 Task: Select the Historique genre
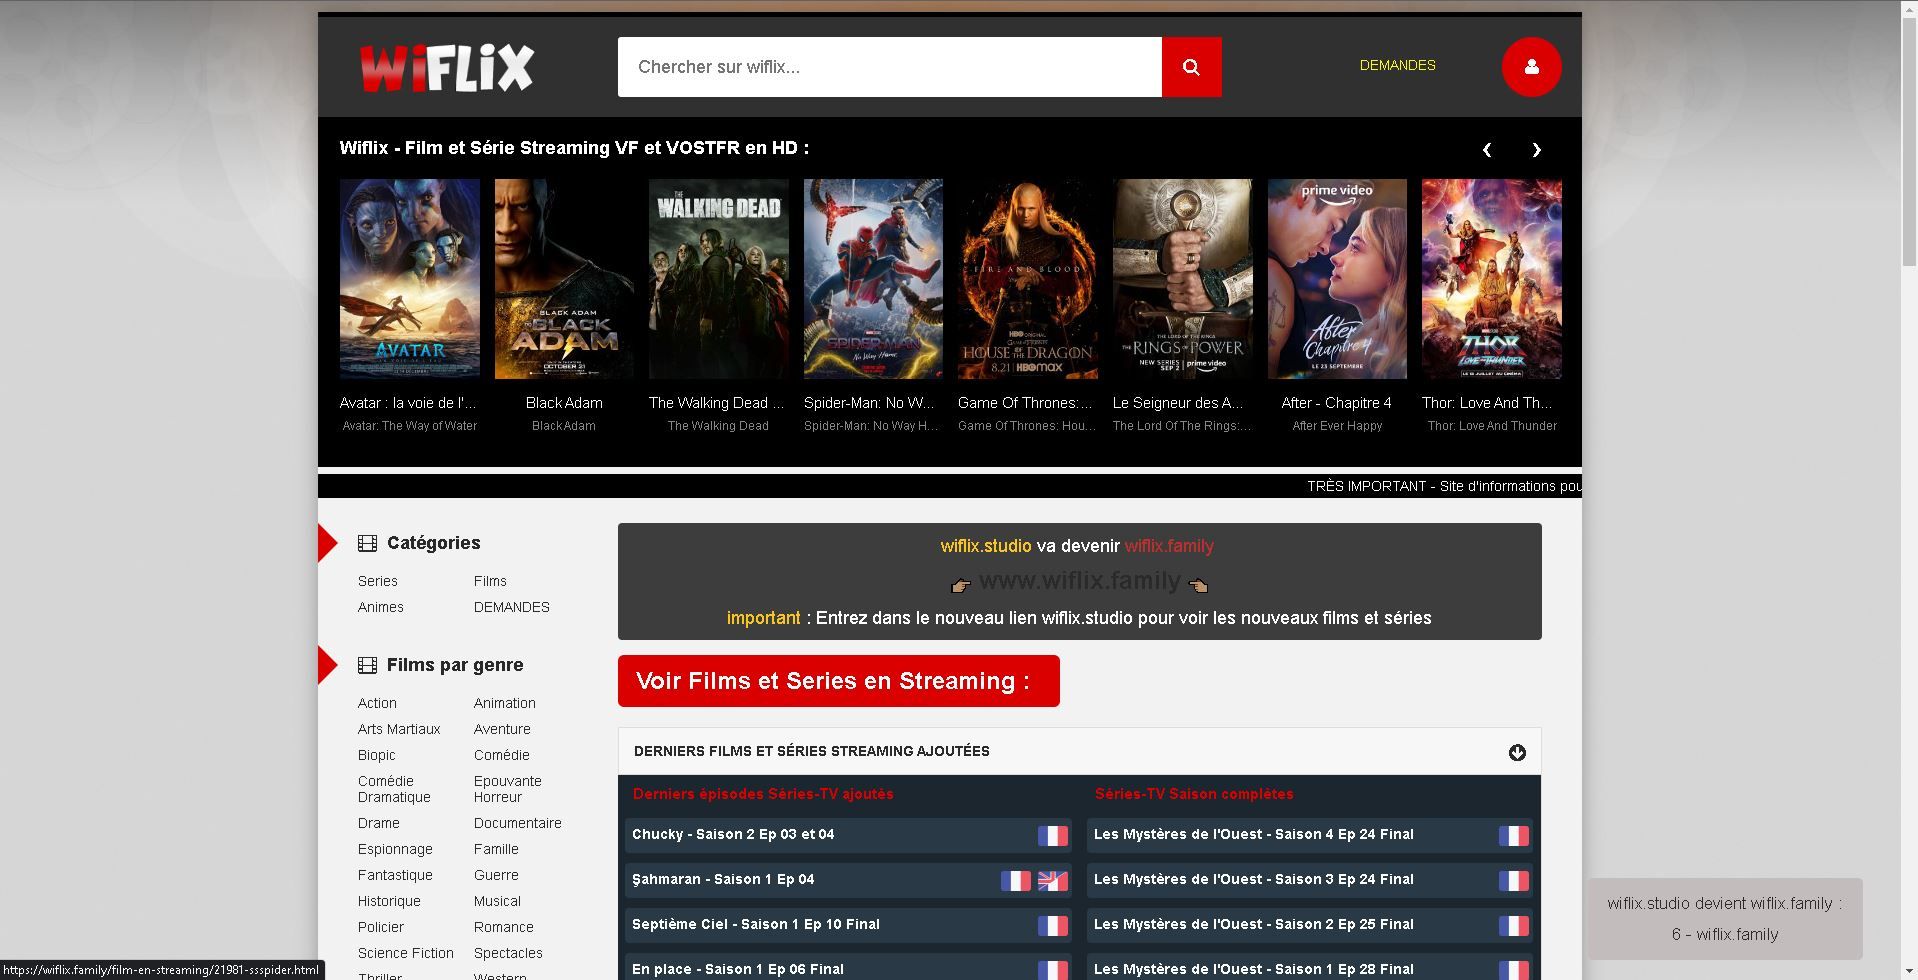(389, 901)
